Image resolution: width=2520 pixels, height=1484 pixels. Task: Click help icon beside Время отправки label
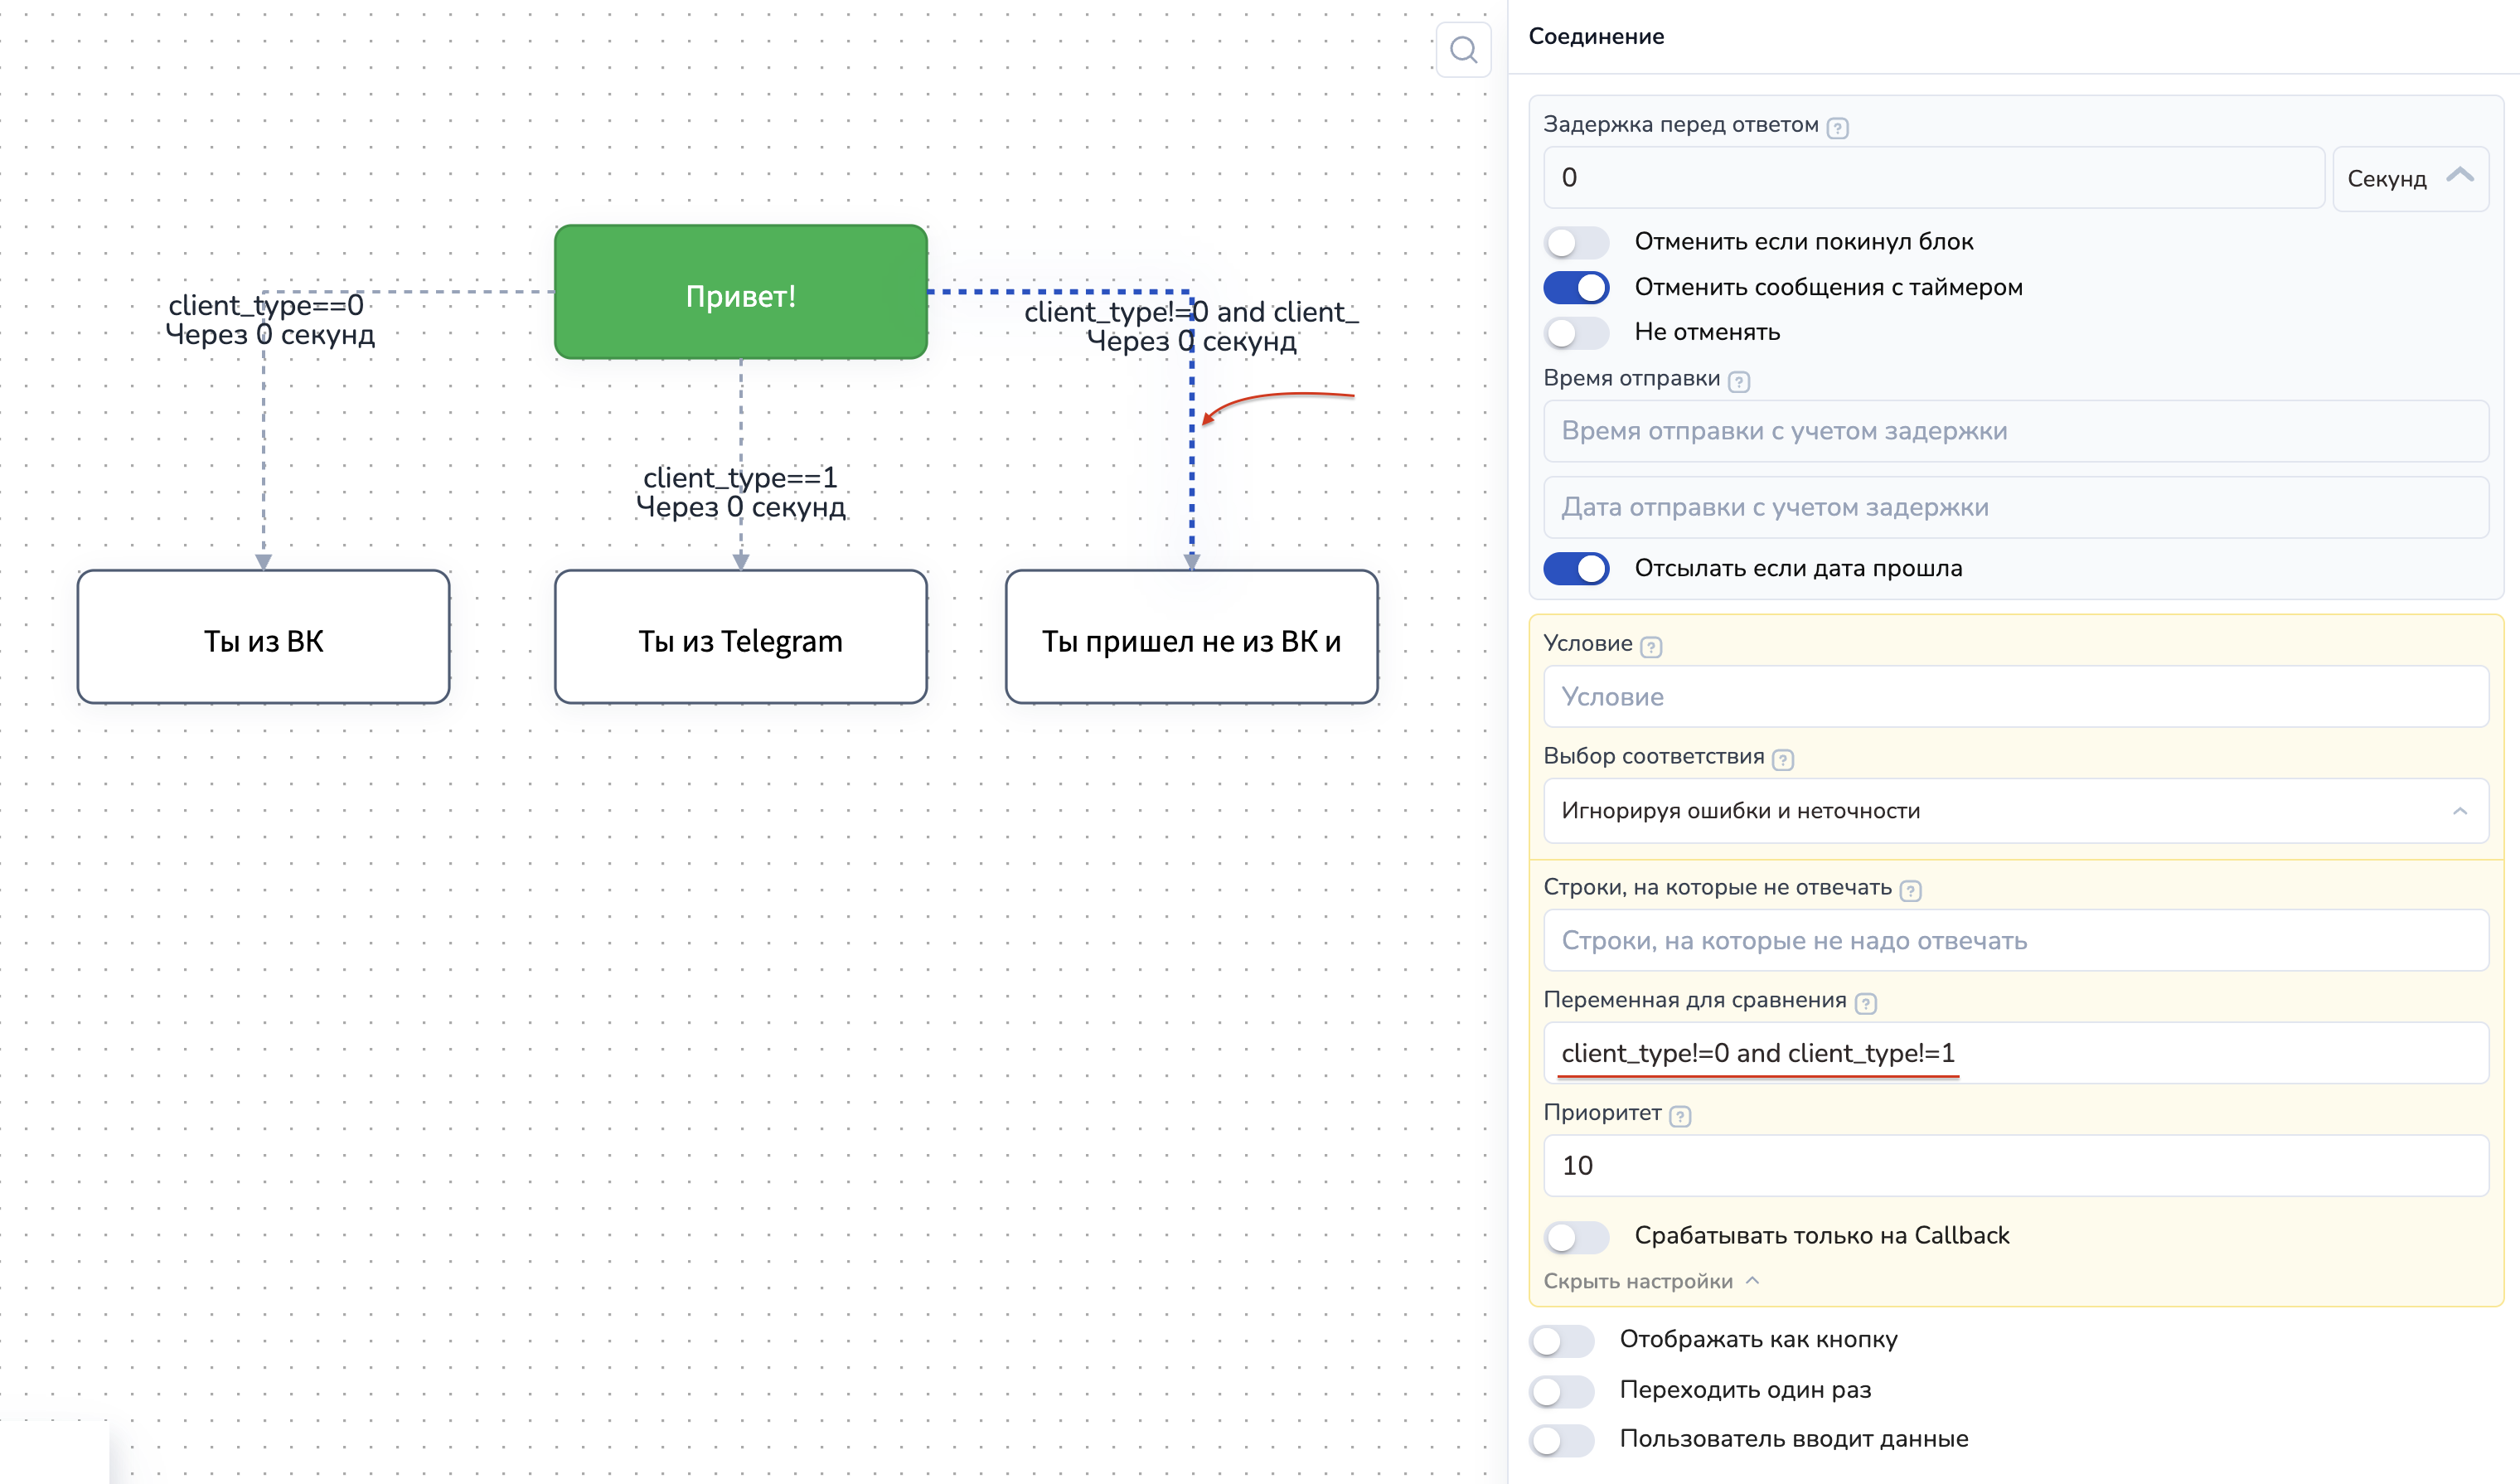coord(1739,382)
